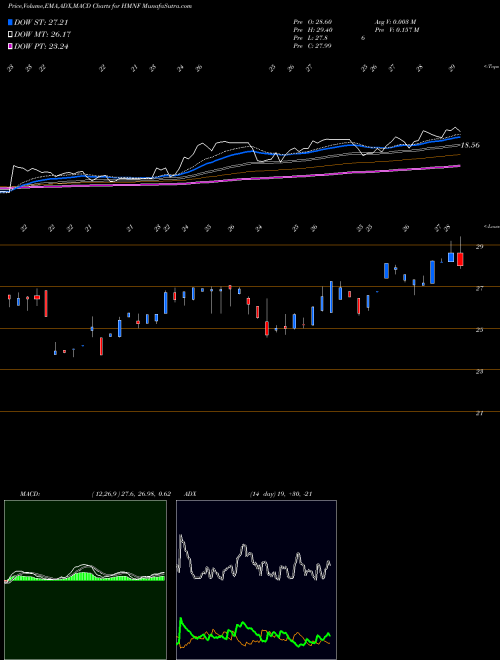Click the 'Pre O: 28.60' value

pyautogui.click(x=313, y=22)
